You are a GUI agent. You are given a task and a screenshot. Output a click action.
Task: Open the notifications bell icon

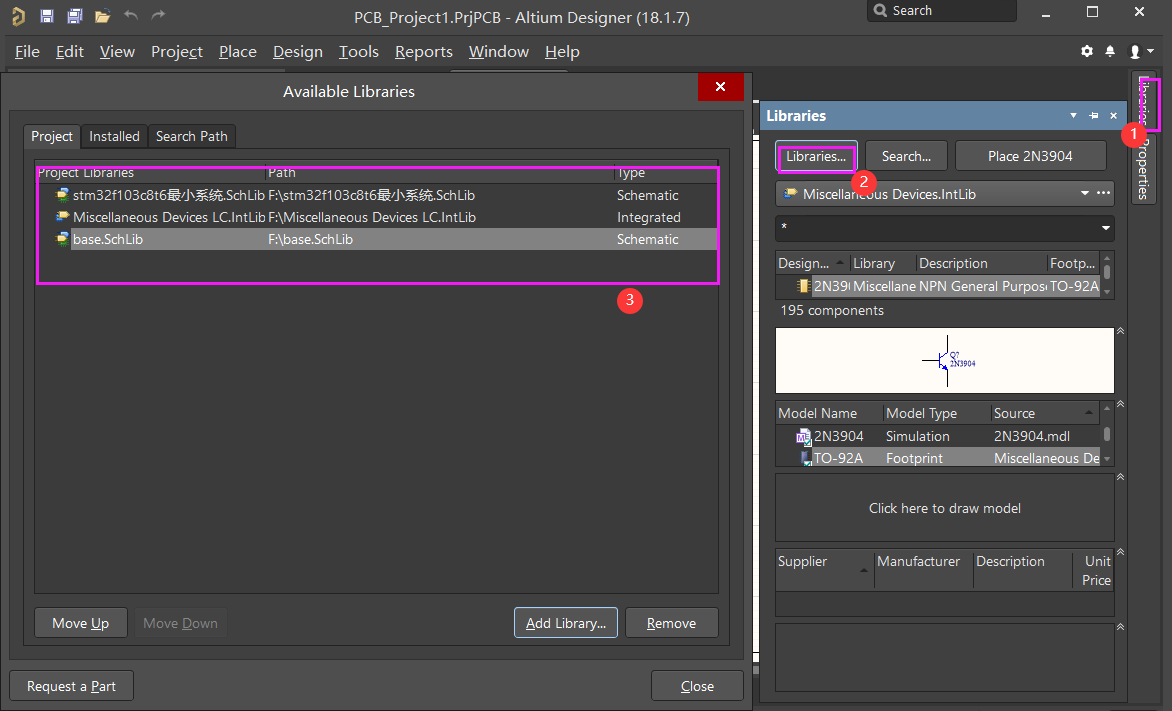(x=1110, y=51)
